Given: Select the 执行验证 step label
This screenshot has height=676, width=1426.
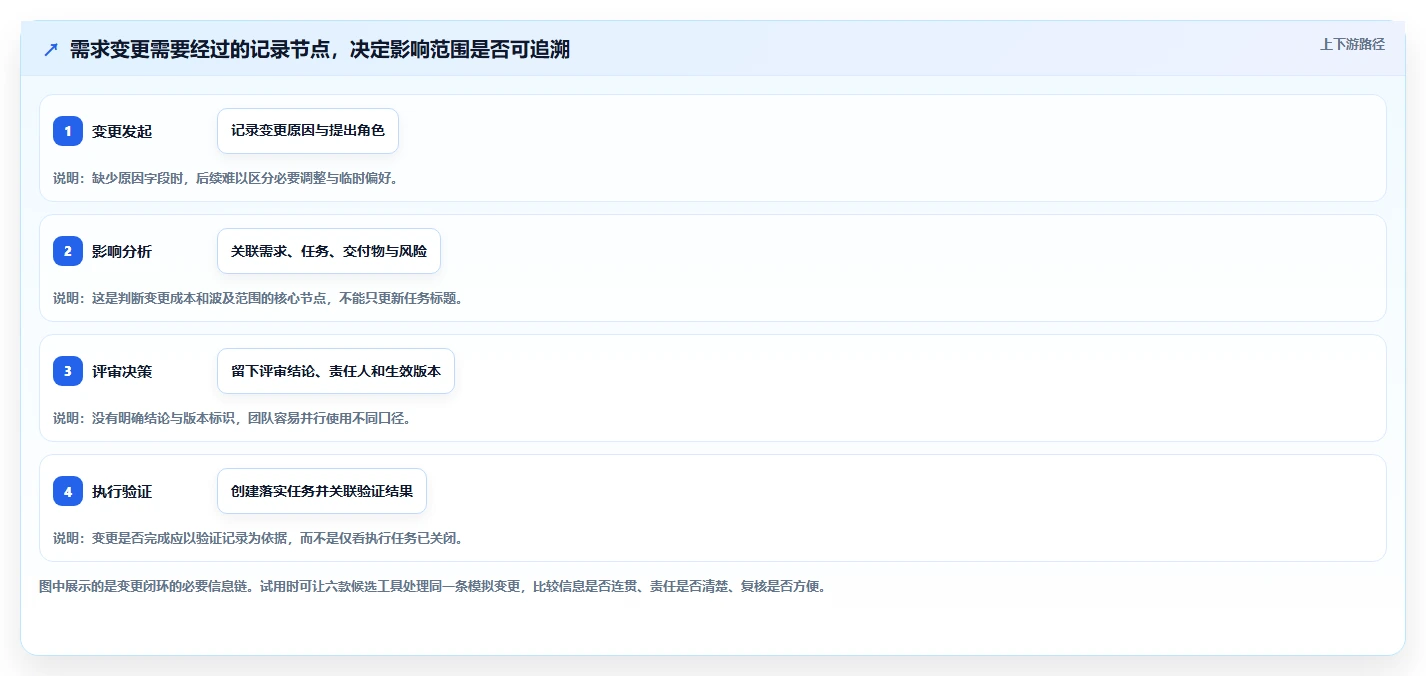Looking at the screenshot, I should [x=122, y=492].
